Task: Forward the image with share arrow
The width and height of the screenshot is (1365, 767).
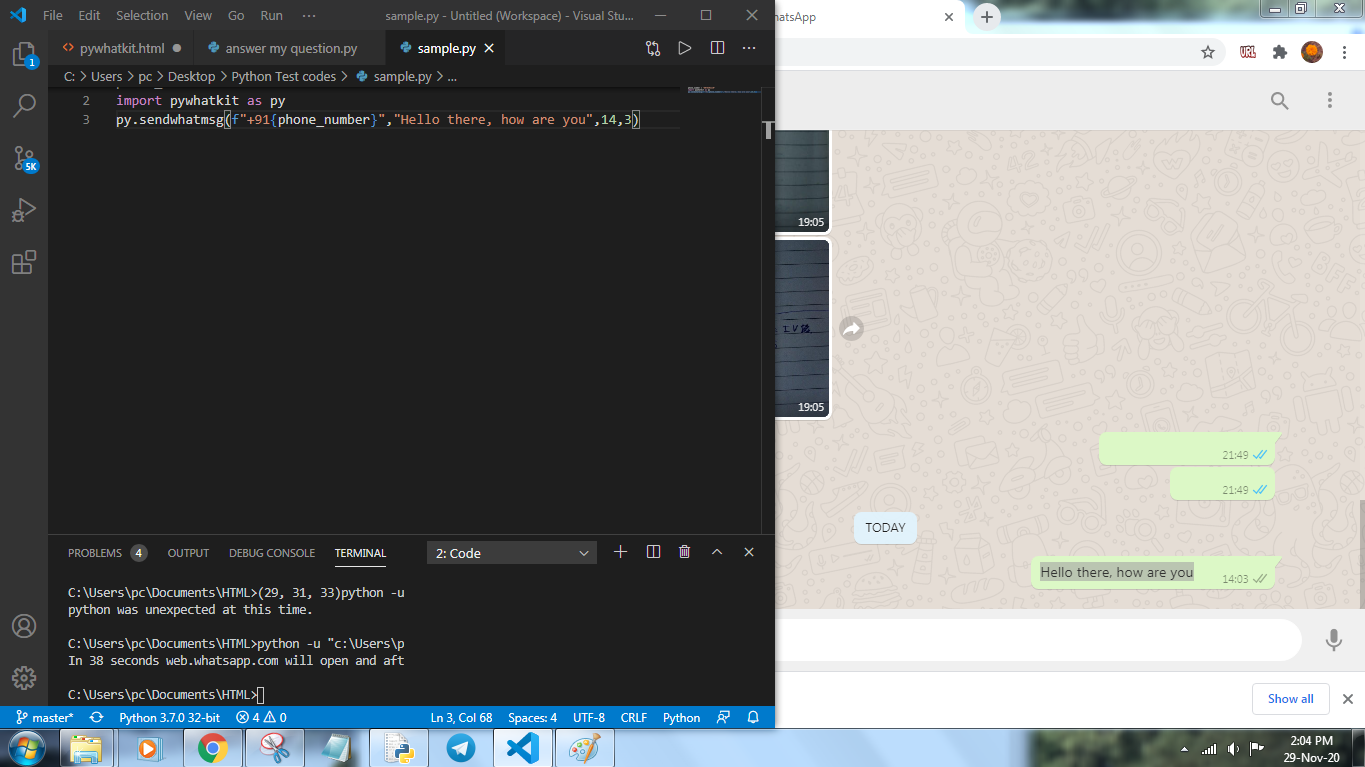Action: click(851, 328)
